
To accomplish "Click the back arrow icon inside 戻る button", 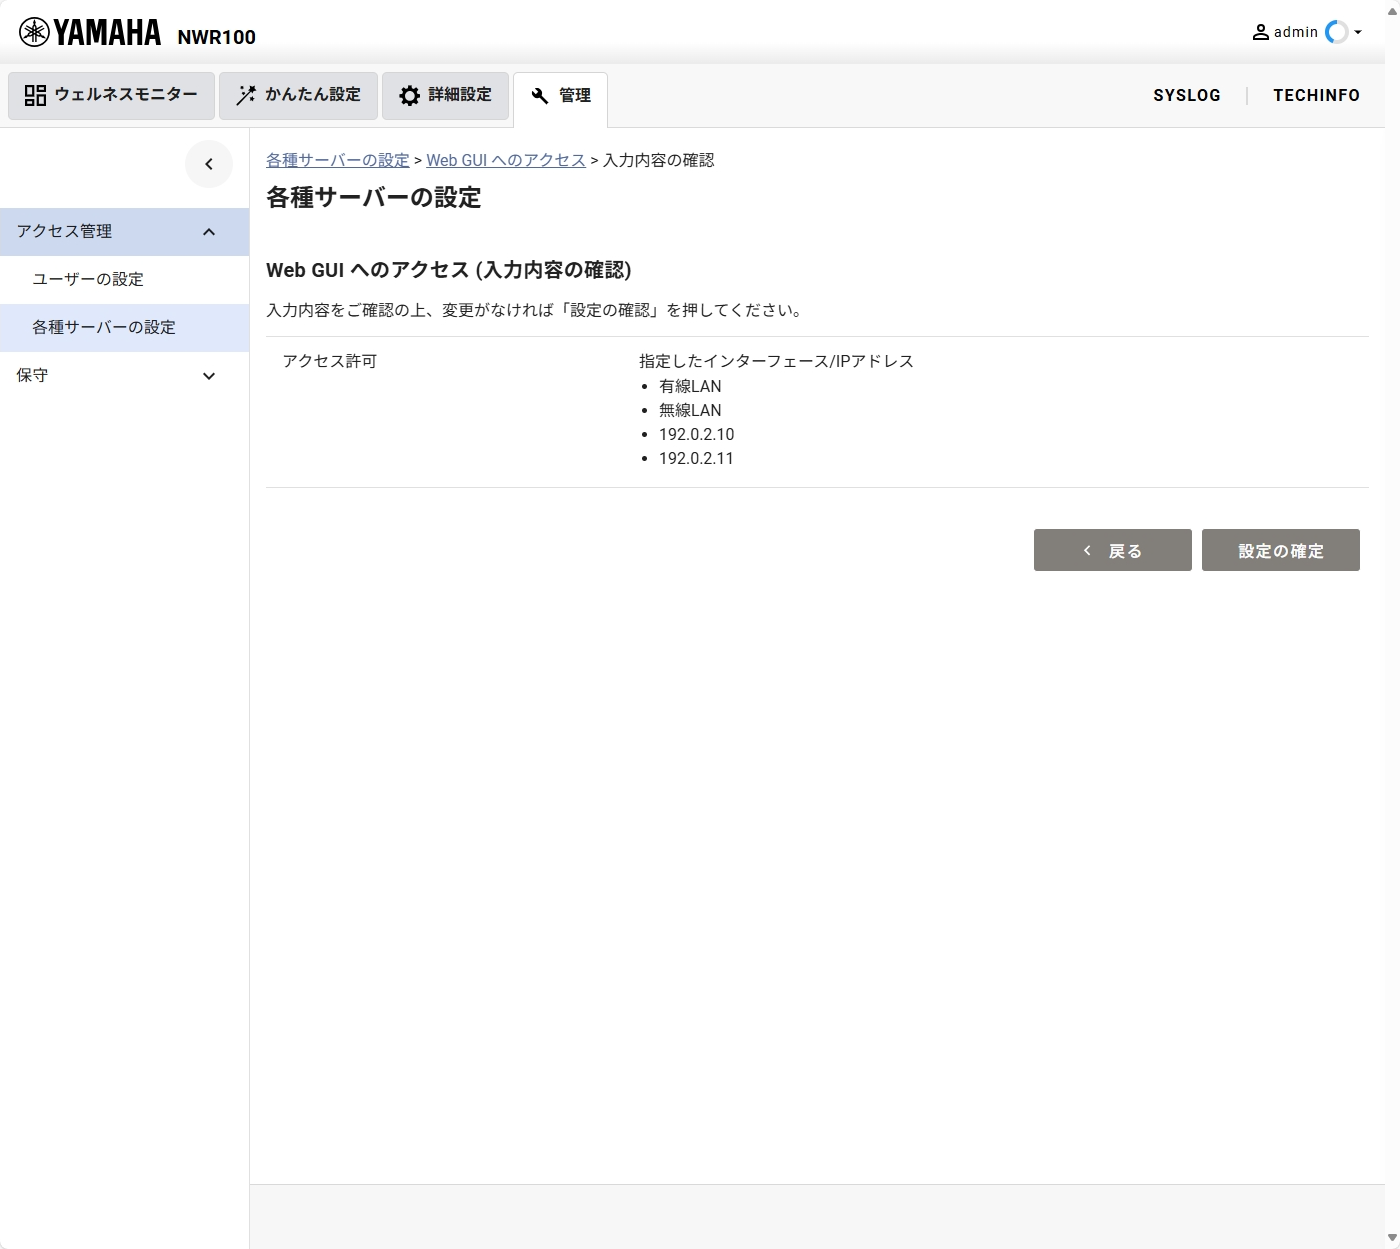I will coord(1087,550).
